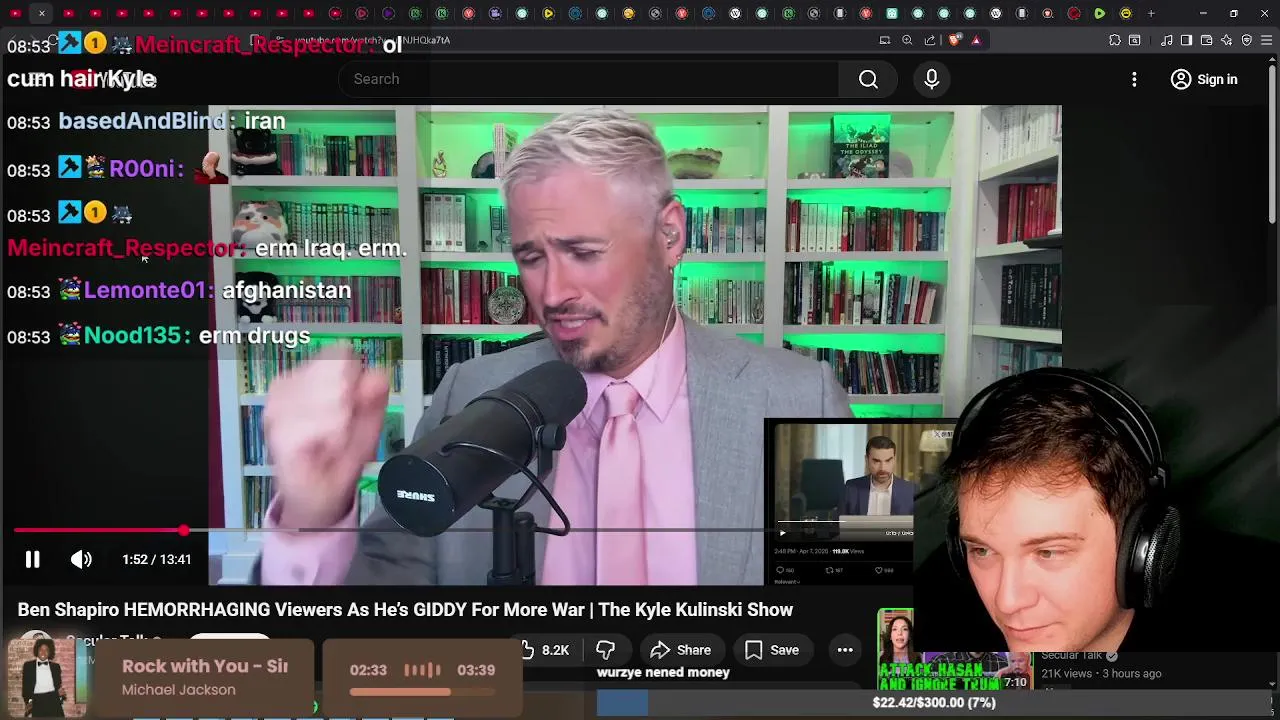Click chat username basedAndBlind
The width and height of the screenshot is (1280, 720).
[142, 121]
